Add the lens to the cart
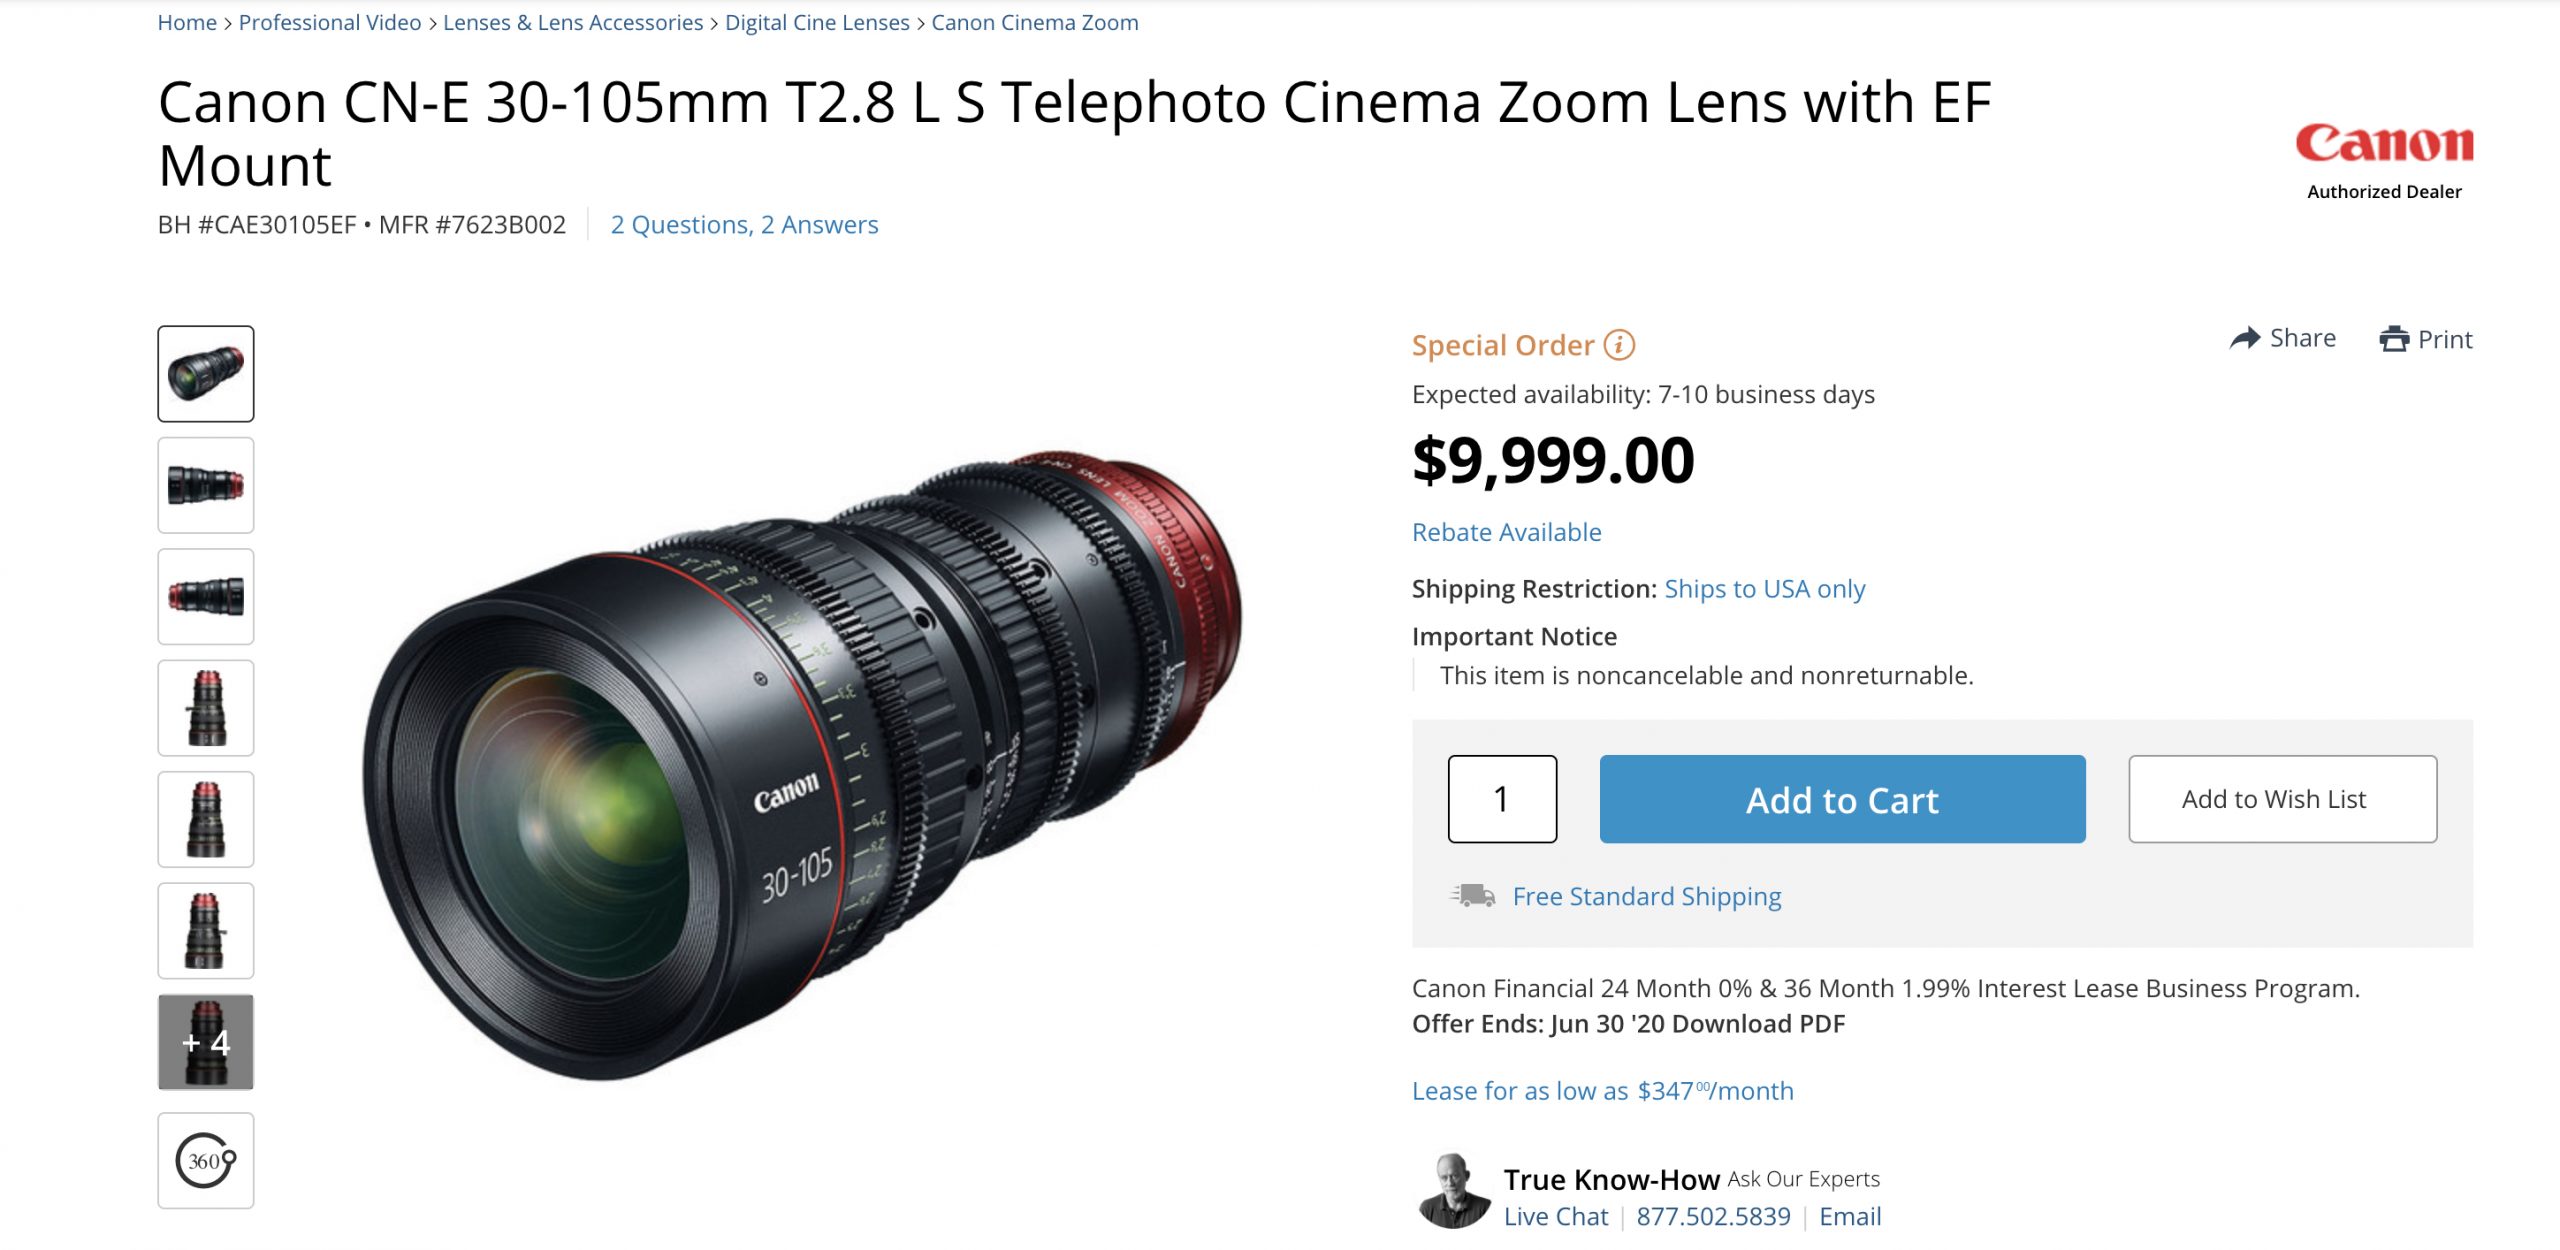The image size is (2560, 1250). [x=1843, y=799]
